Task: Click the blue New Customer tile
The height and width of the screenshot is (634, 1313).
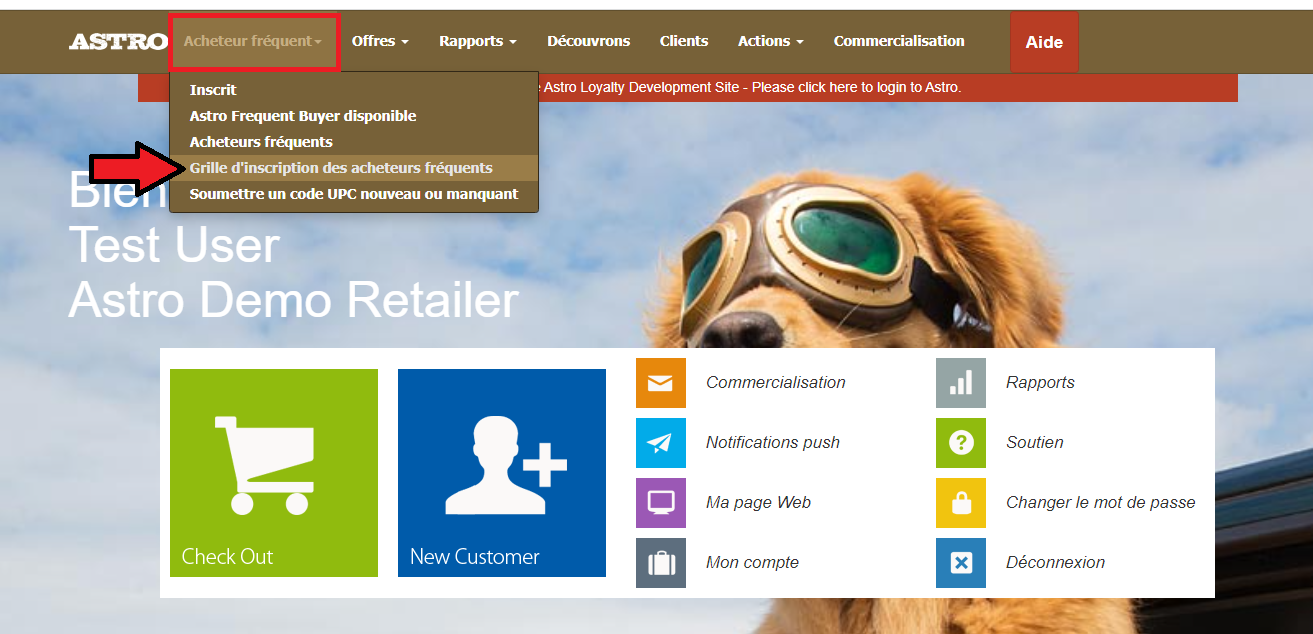Action: point(502,473)
